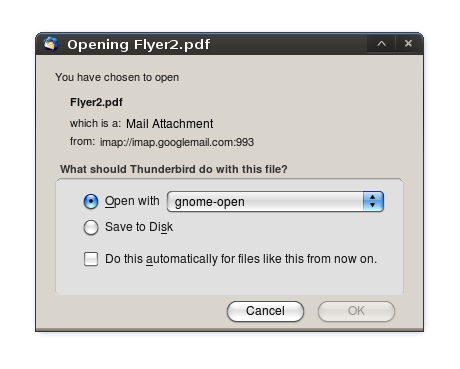Click the which is a: label
The width and height of the screenshot is (460, 369).
95,123
